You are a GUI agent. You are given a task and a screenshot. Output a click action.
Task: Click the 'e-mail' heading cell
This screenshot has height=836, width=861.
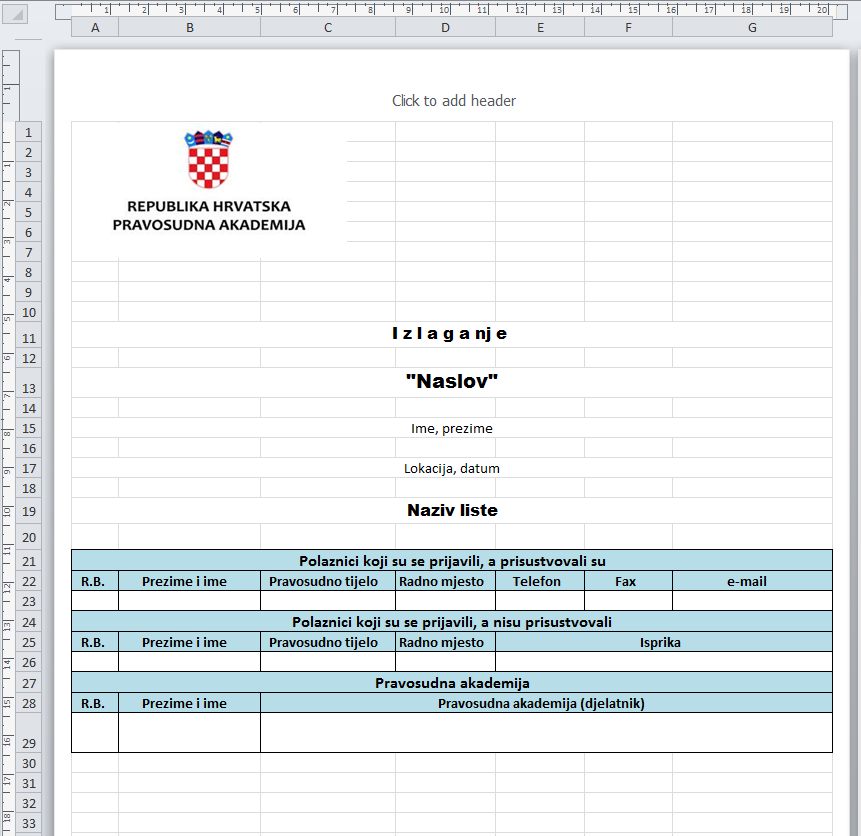tap(752, 581)
